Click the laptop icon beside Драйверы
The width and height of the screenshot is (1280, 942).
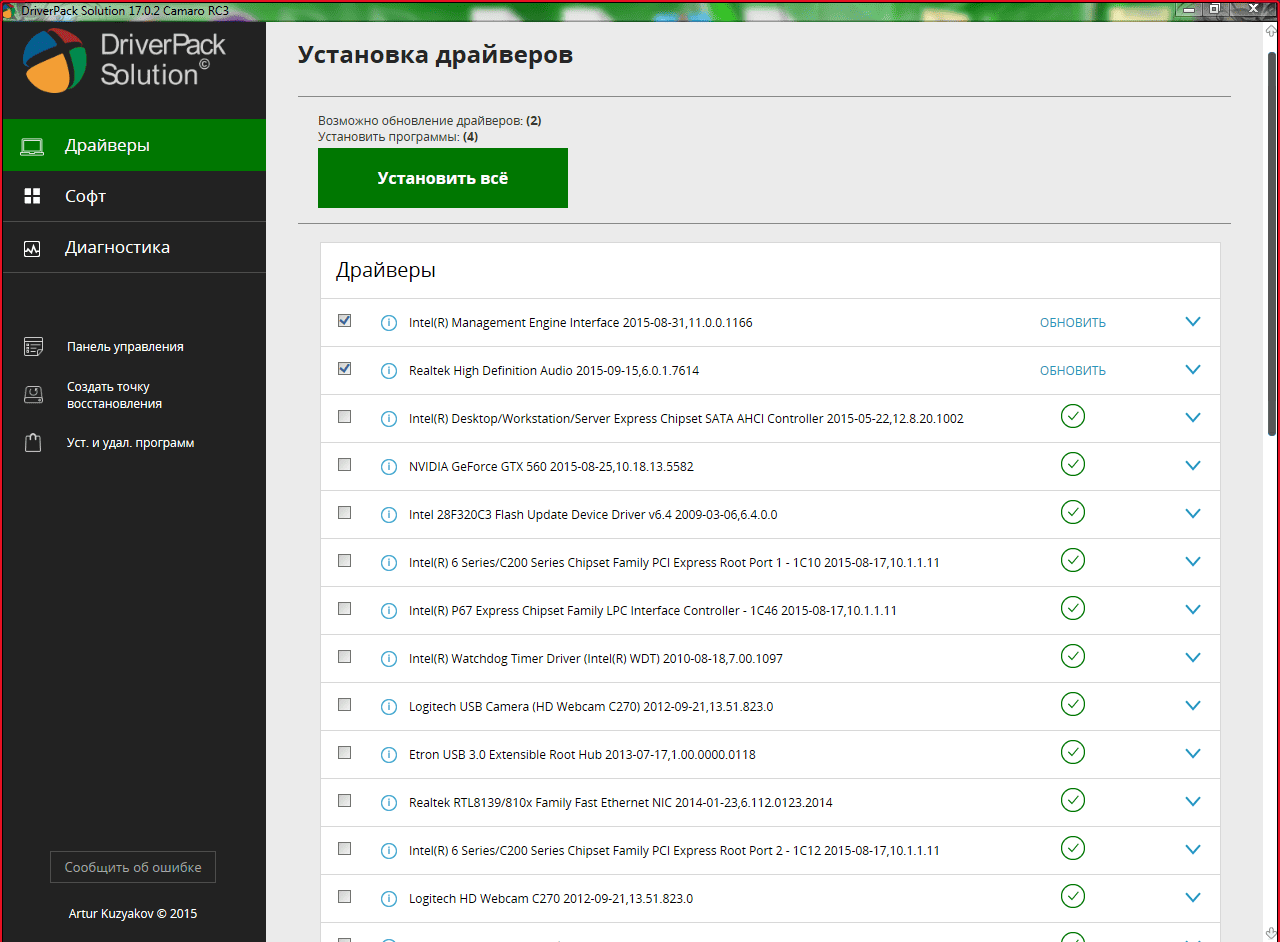click(x=33, y=146)
